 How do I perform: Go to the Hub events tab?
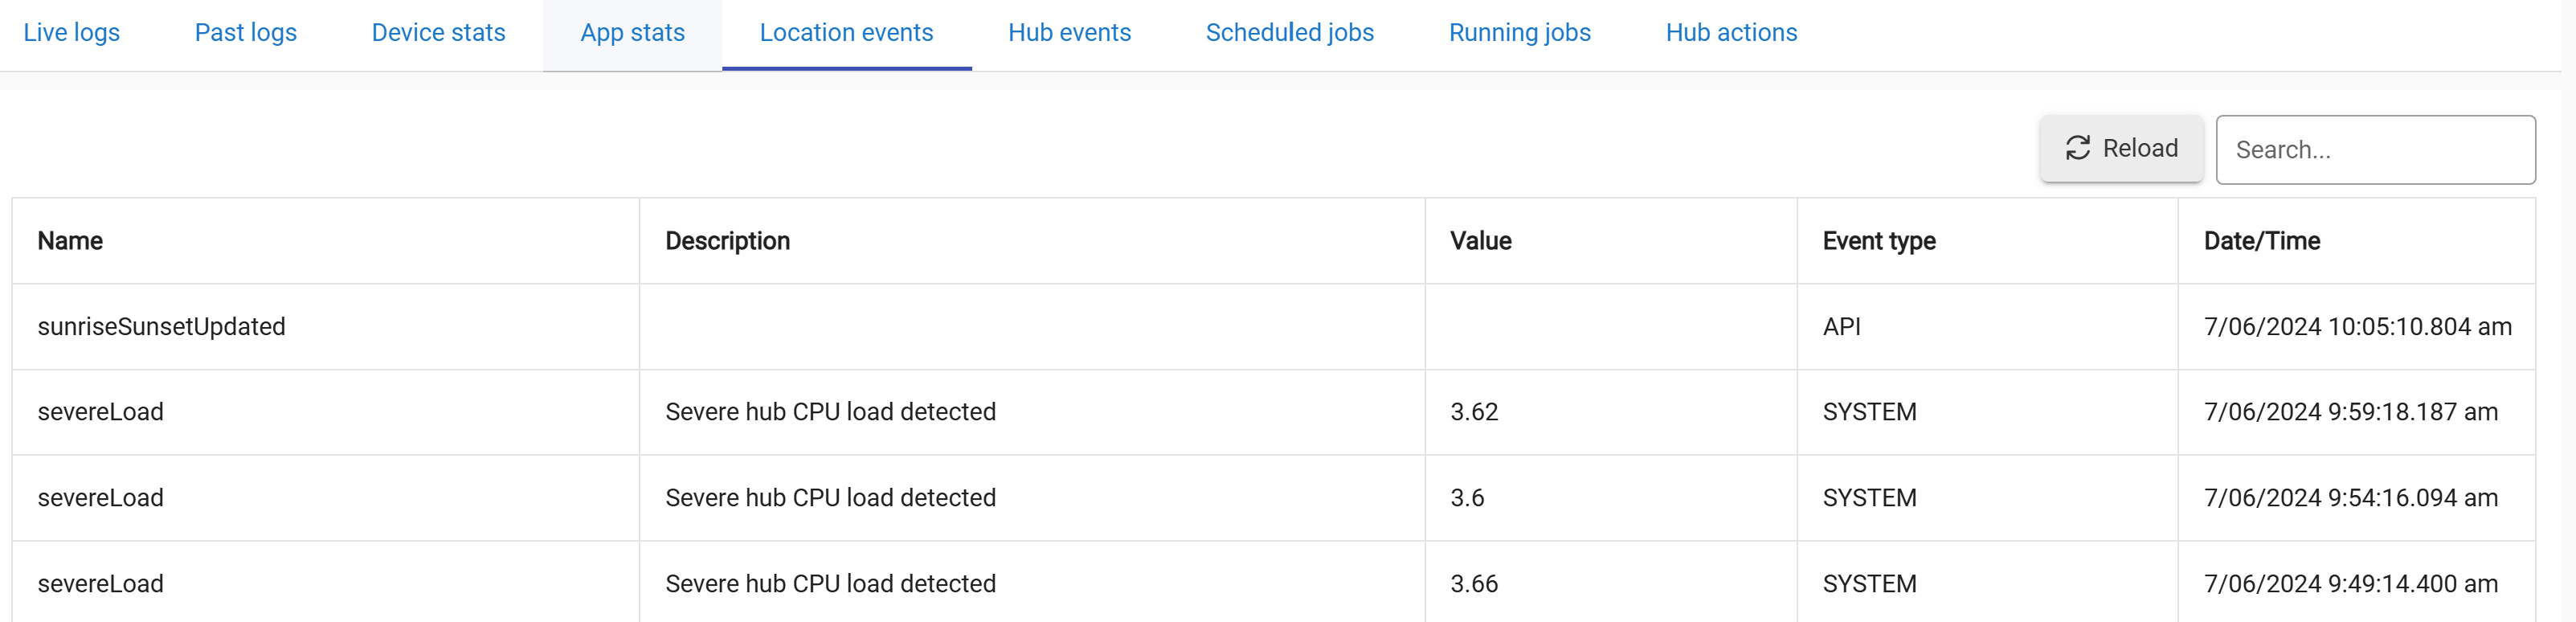(1069, 33)
